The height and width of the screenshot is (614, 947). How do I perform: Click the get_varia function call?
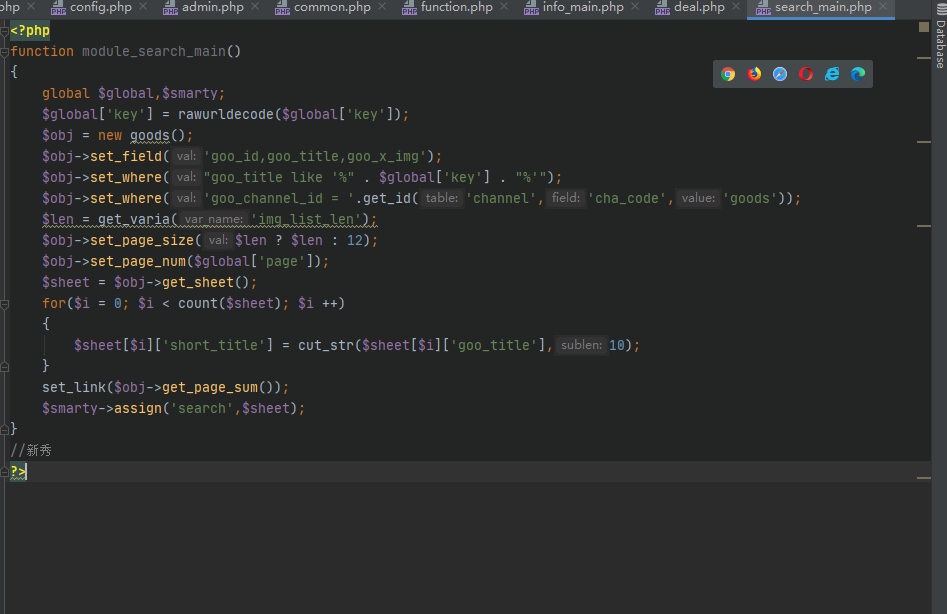tap(134, 219)
